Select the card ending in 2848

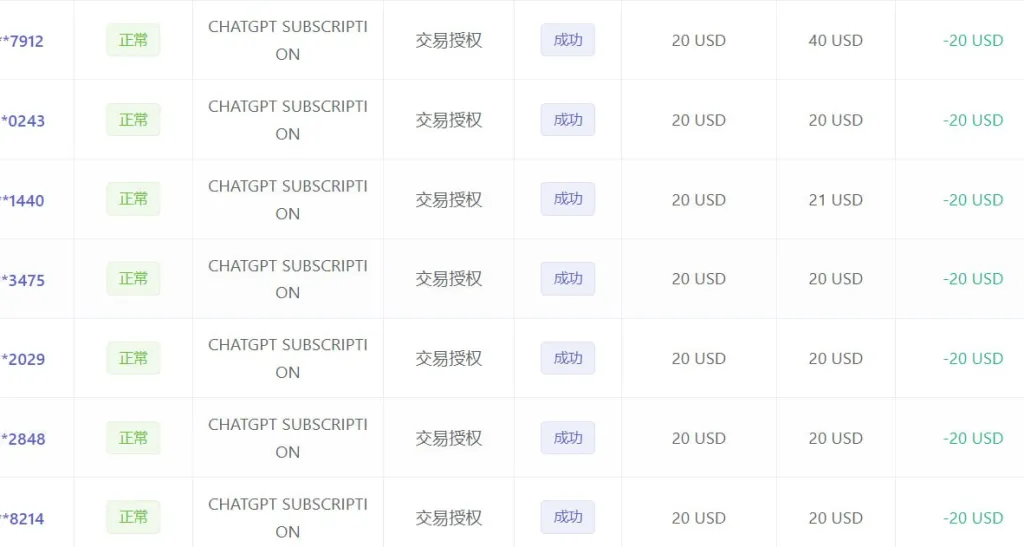23,439
